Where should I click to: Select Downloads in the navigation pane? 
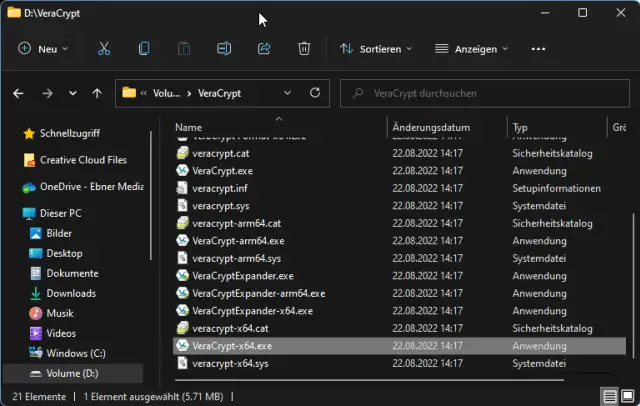point(71,293)
